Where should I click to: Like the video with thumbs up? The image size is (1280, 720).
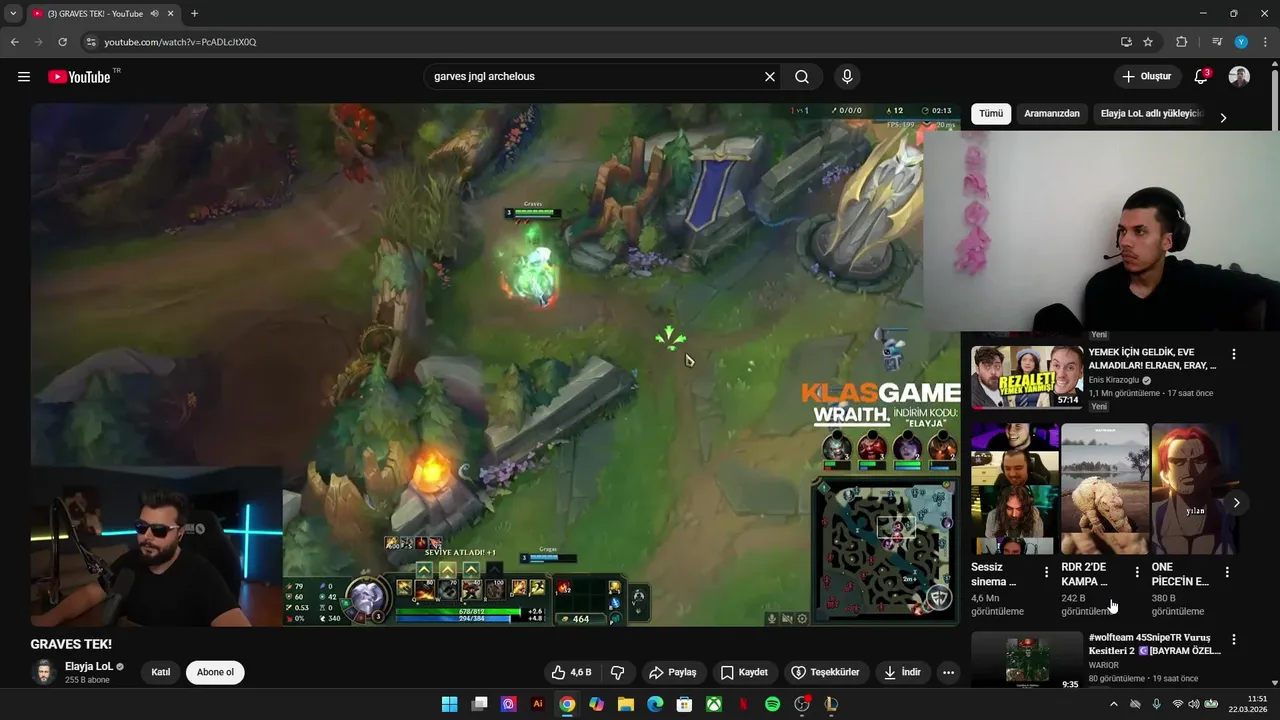(x=572, y=673)
